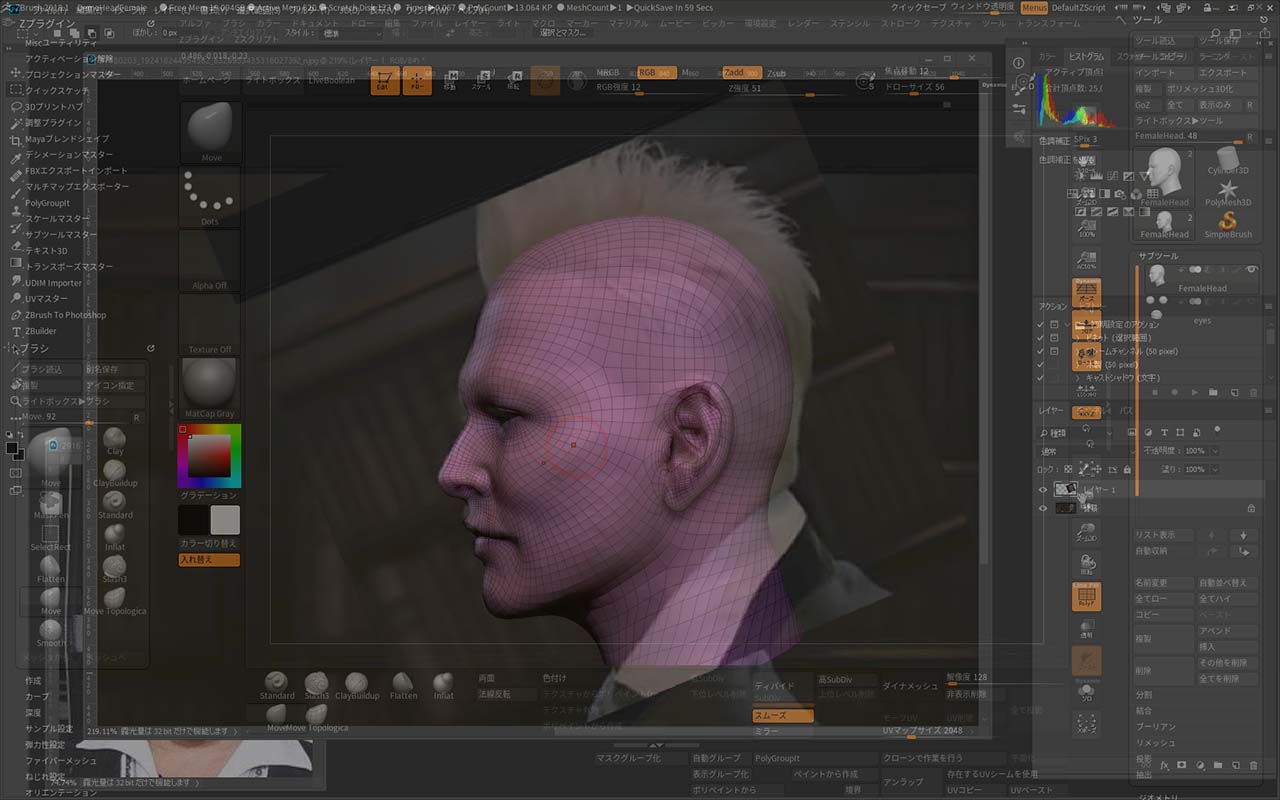Viewport: 1280px width, 800px height.
Task: Toggle the スムーズ (smooth) option
Action: 783,716
